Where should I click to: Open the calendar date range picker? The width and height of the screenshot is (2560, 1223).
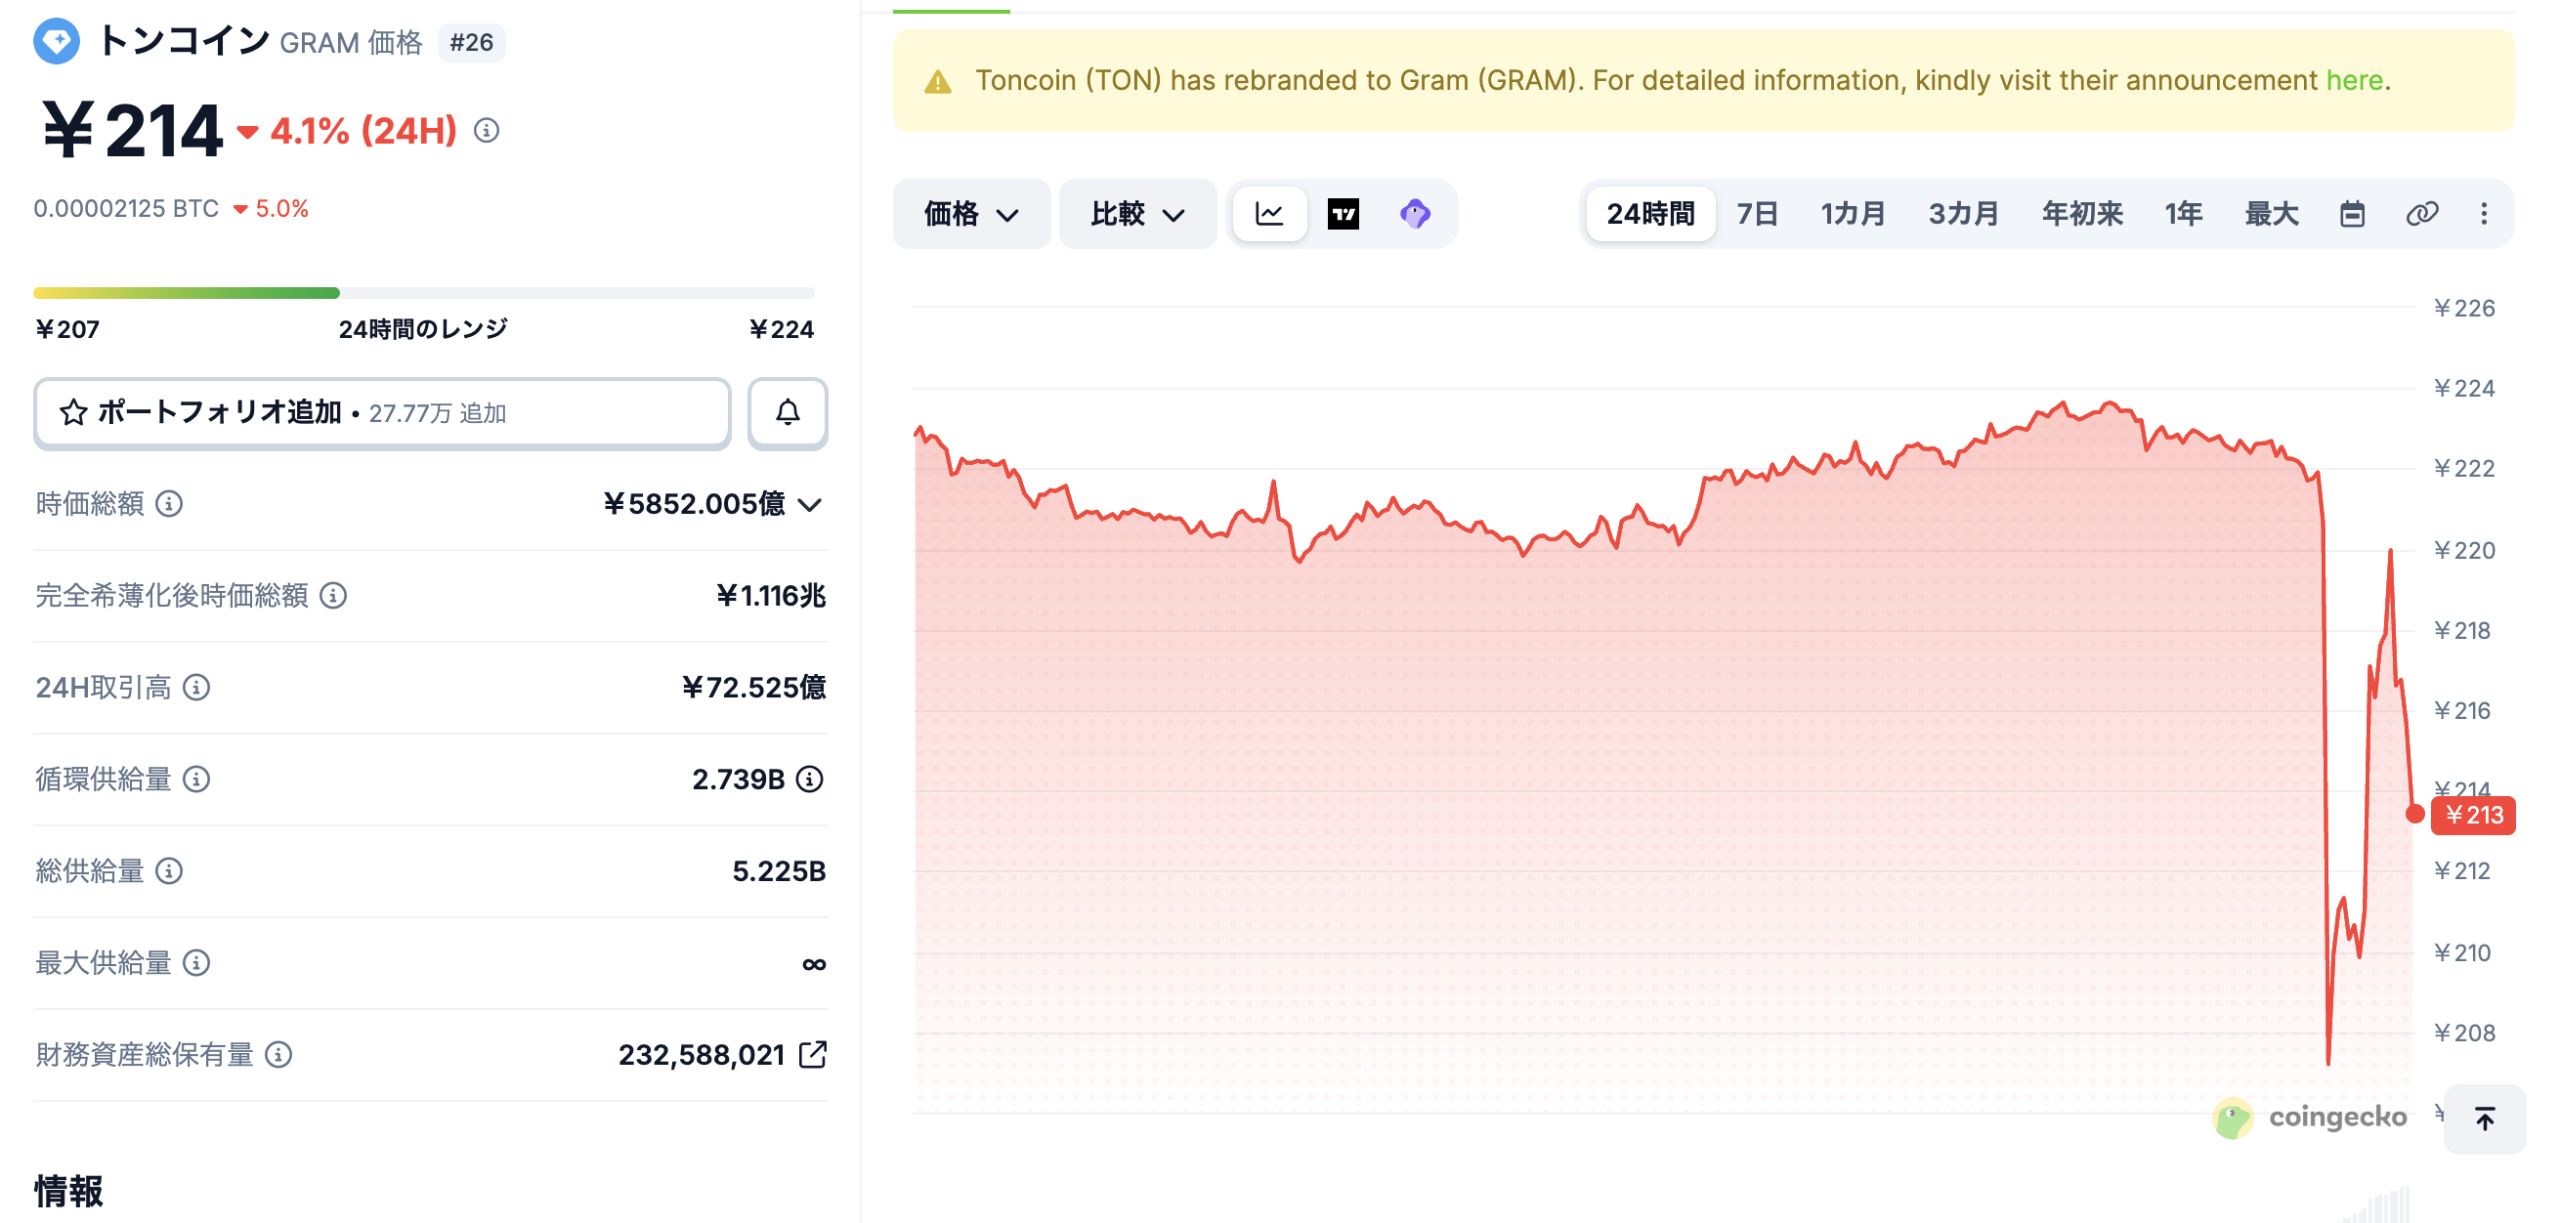[2352, 214]
